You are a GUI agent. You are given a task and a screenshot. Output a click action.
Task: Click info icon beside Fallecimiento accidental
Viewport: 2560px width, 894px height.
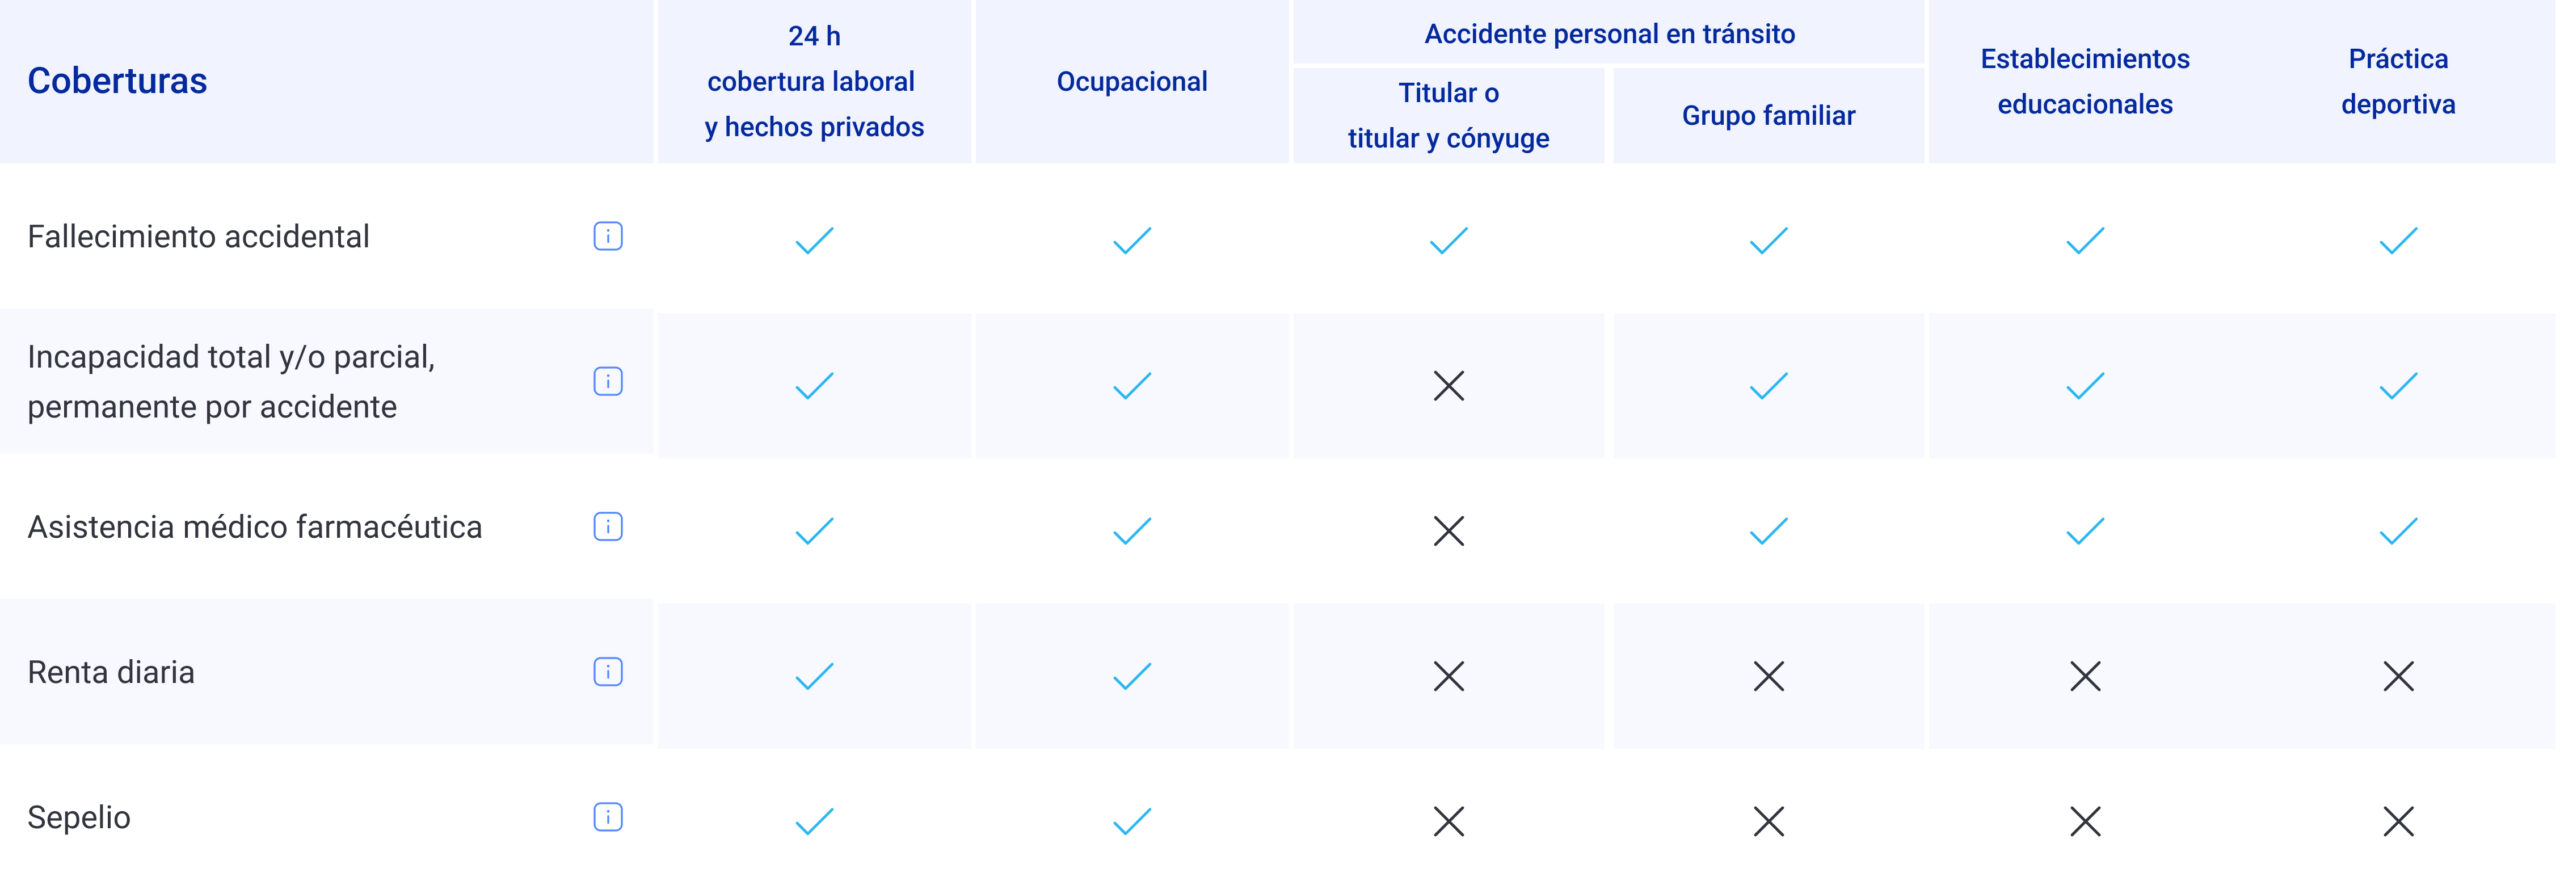click(608, 236)
